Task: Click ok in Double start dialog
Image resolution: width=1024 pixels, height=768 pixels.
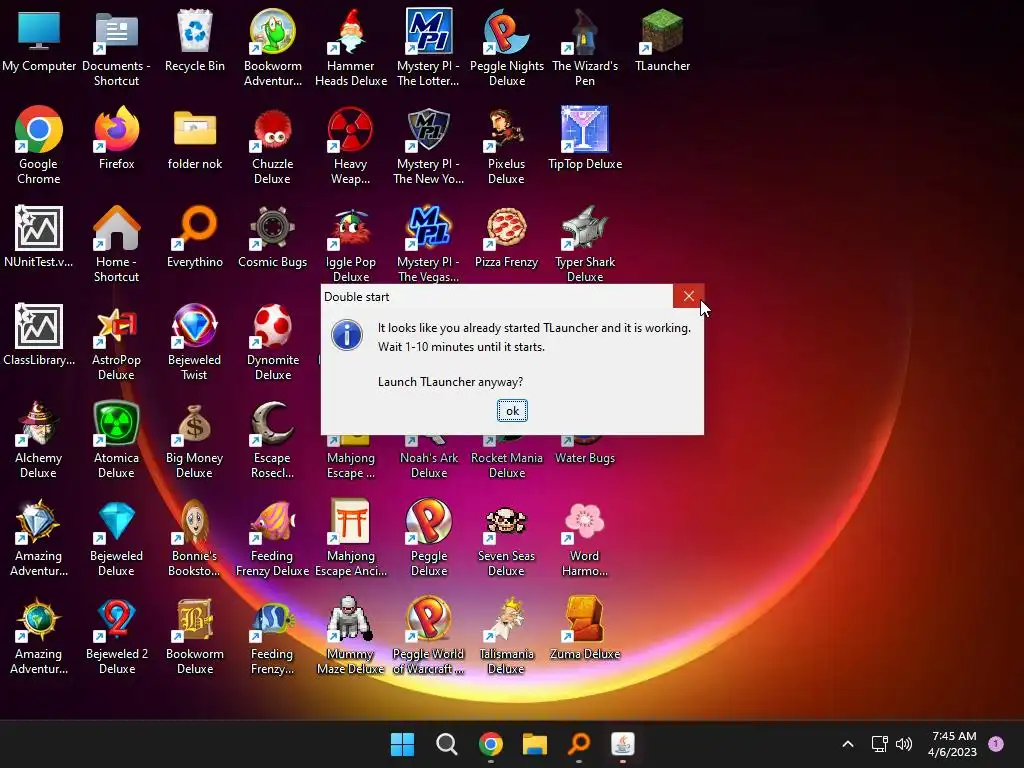Action: click(x=512, y=411)
